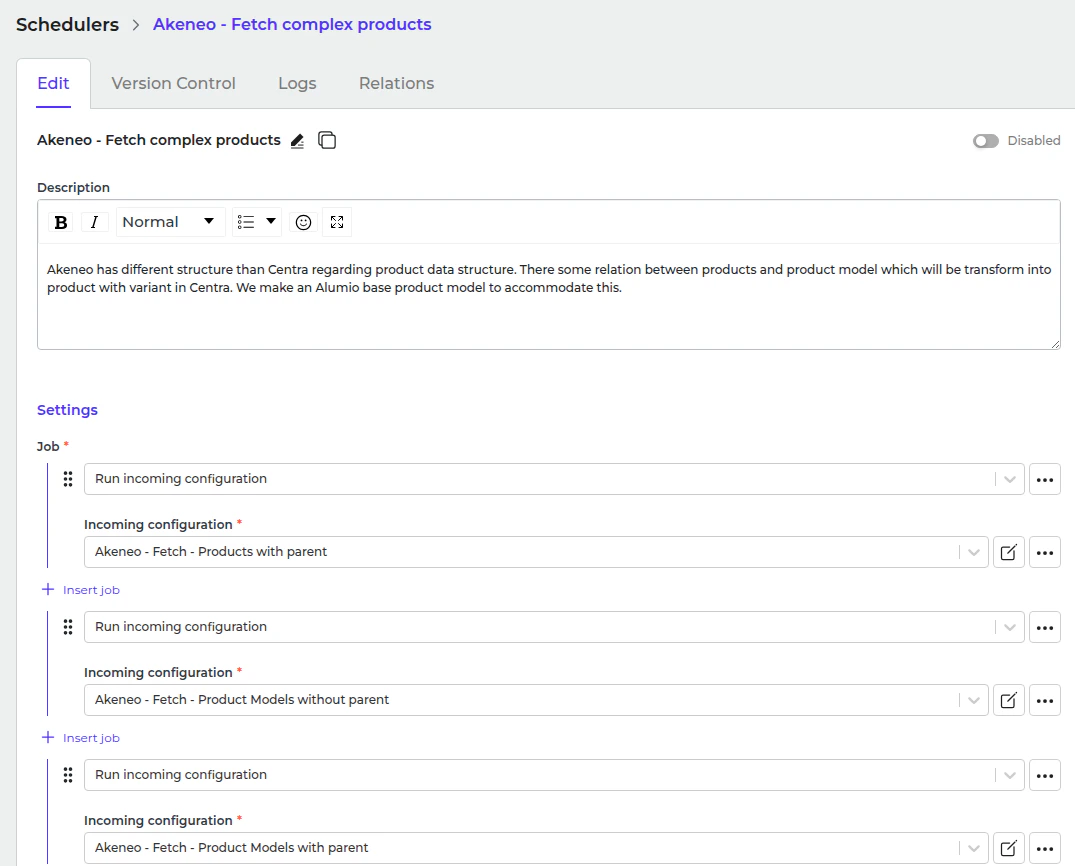The height and width of the screenshot is (866, 1075).
Task: Switch to the Relations tab
Action: [x=396, y=84]
